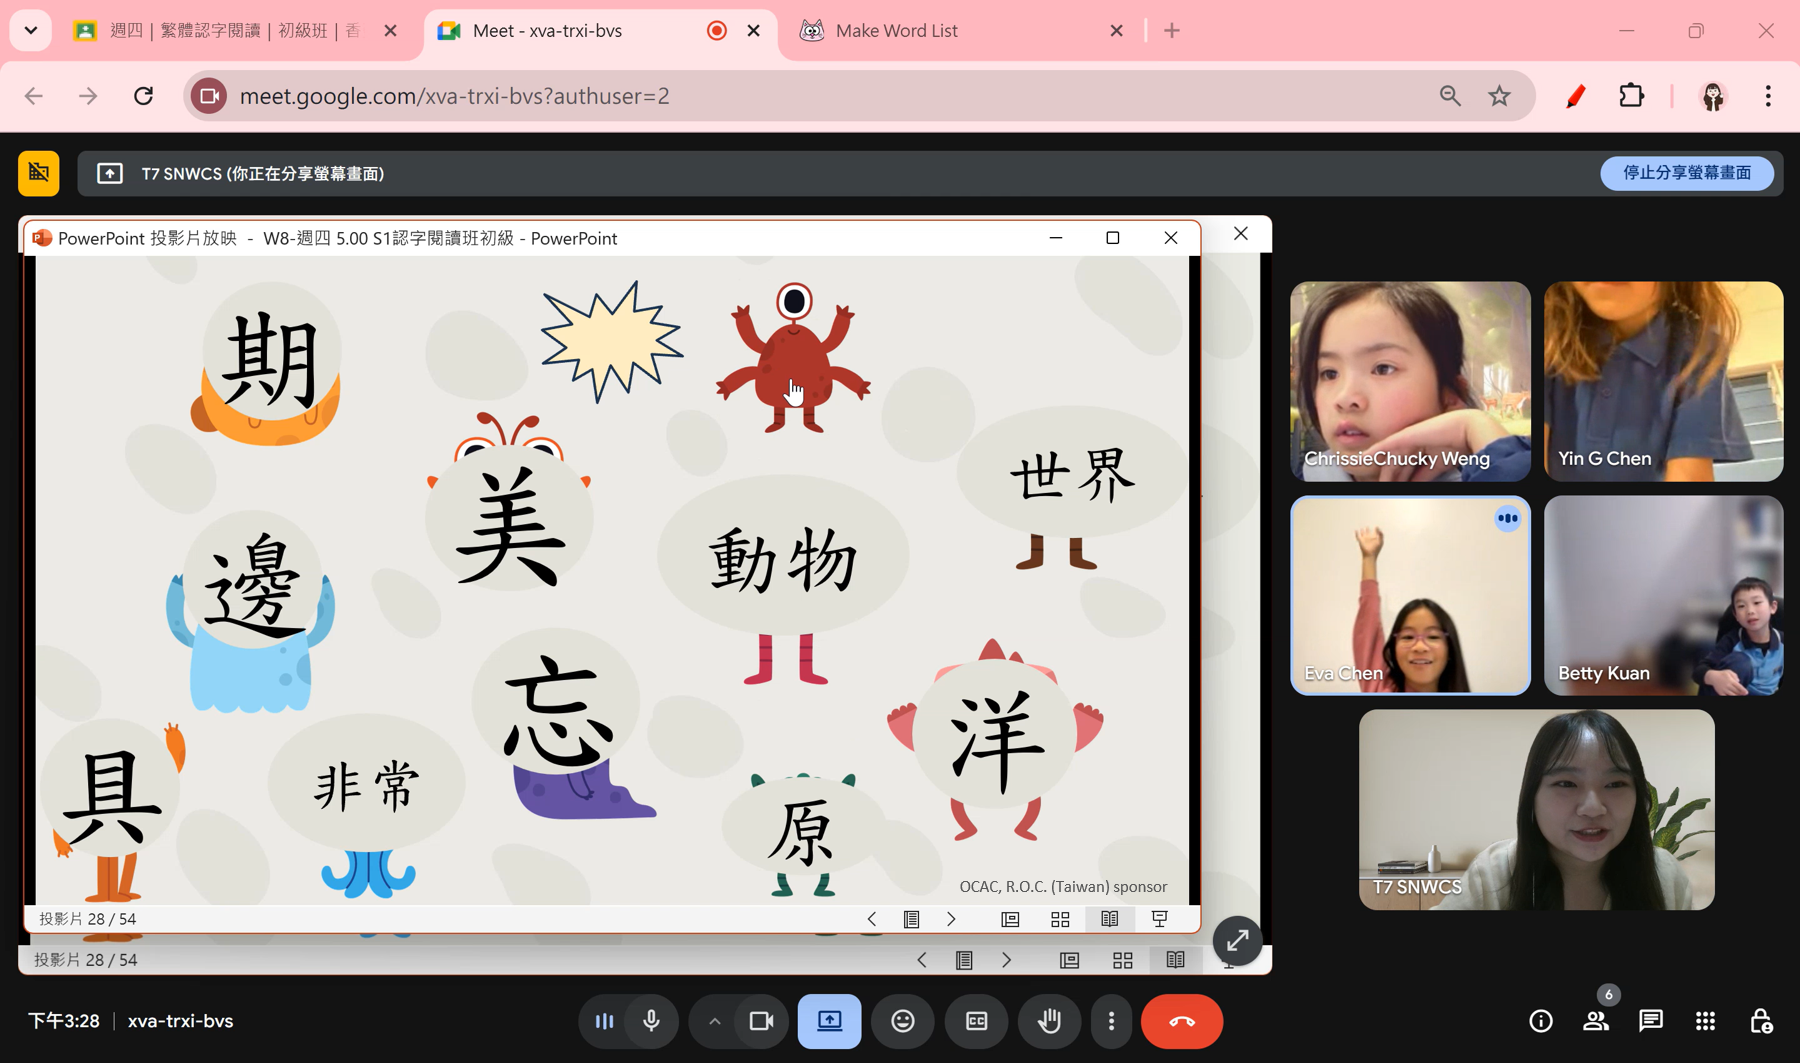Open the browser tab search dropdown
Screen dimensions: 1800x1063
(x=30, y=30)
